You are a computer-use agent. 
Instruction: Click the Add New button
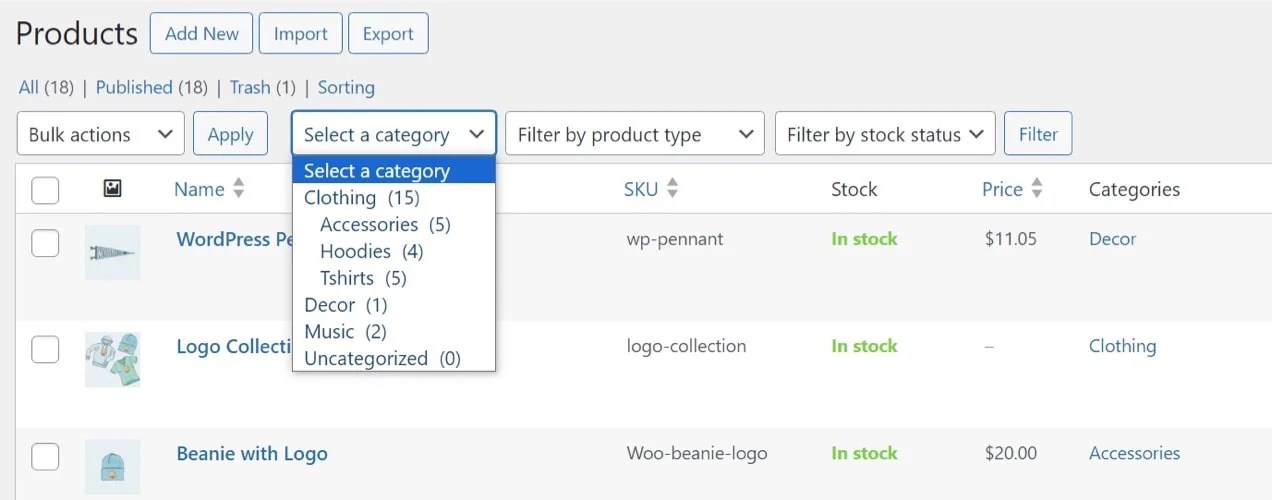[x=201, y=33]
